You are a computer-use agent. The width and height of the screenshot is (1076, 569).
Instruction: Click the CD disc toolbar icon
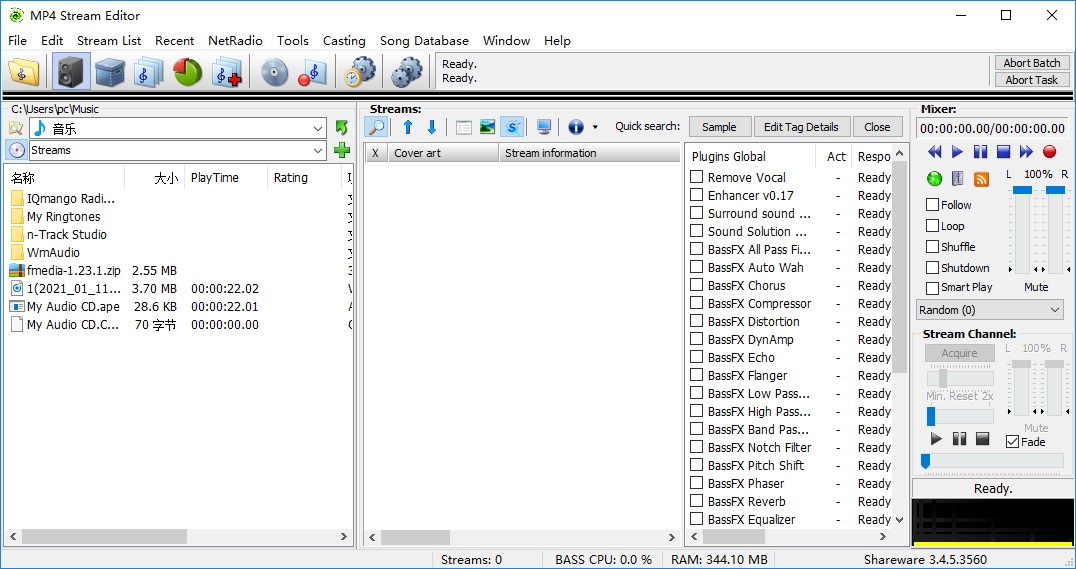click(x=274, y=72)
